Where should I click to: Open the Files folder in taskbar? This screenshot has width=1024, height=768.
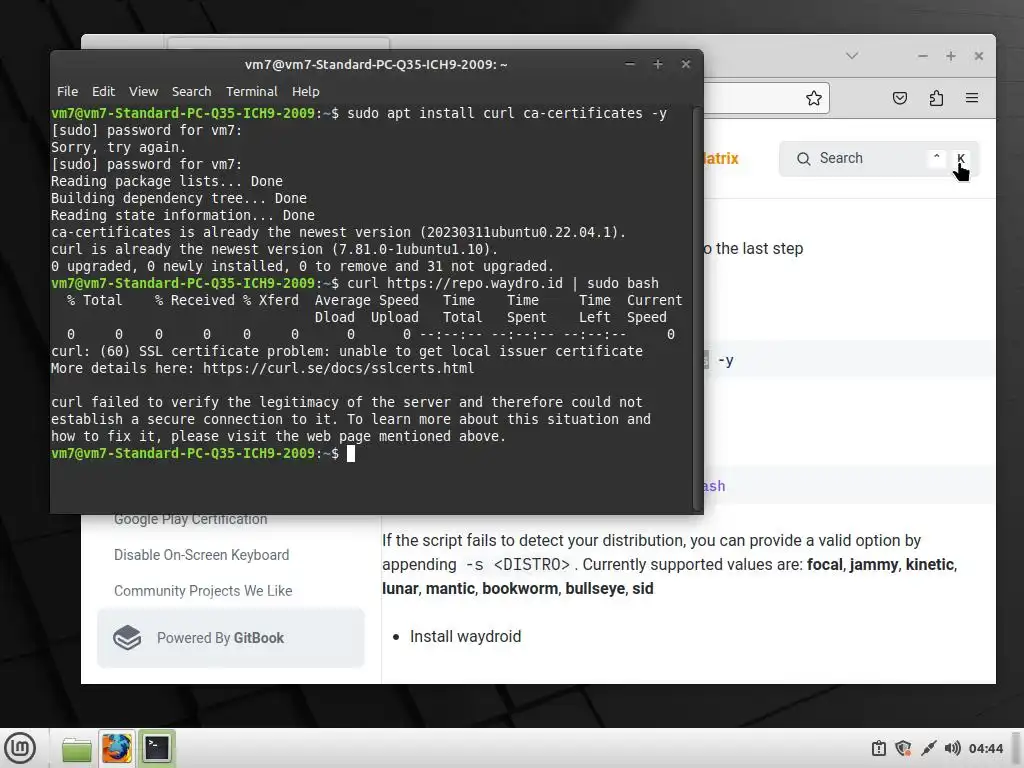coord(77,748)
